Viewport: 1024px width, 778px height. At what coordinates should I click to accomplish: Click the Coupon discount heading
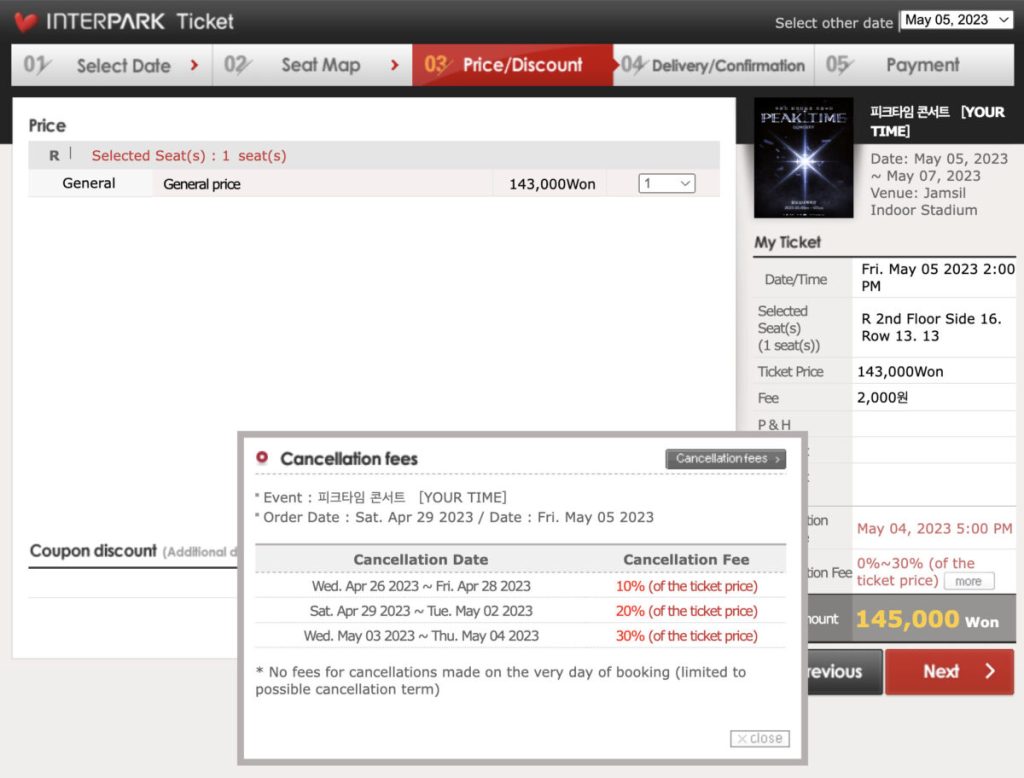pos(93,551)
